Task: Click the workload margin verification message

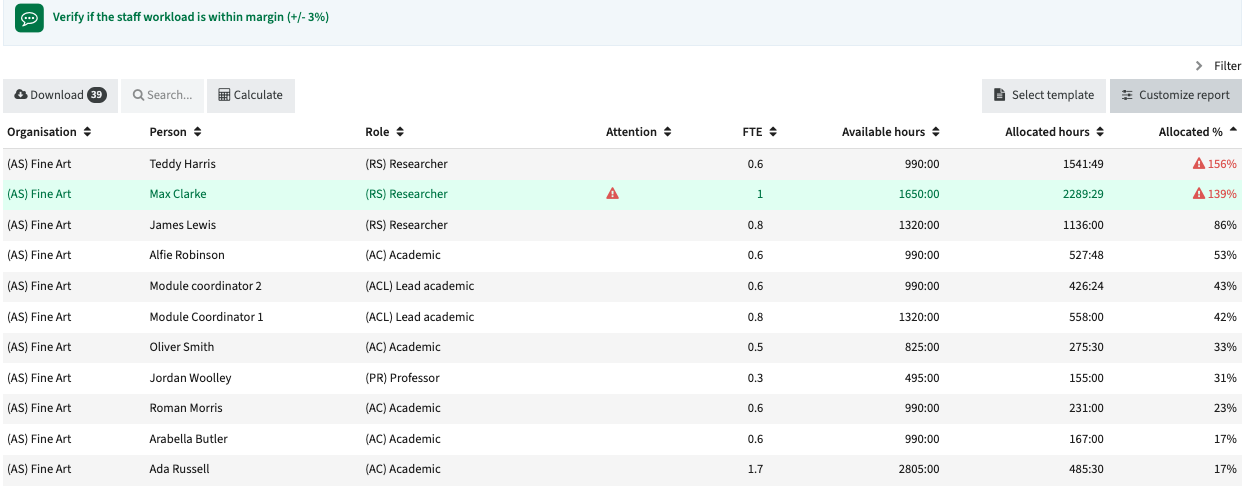Action: pyautogui.click(x=191, y=18)
